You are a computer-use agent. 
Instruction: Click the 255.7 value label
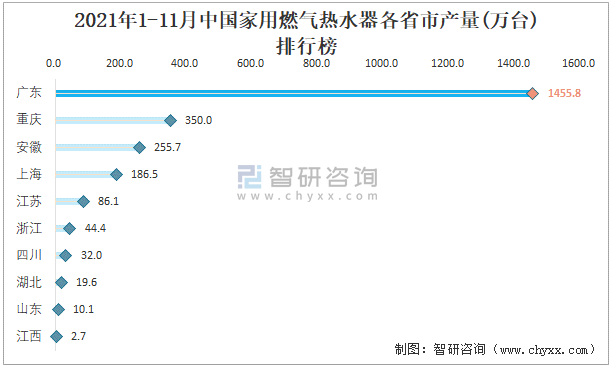point(168,147)
